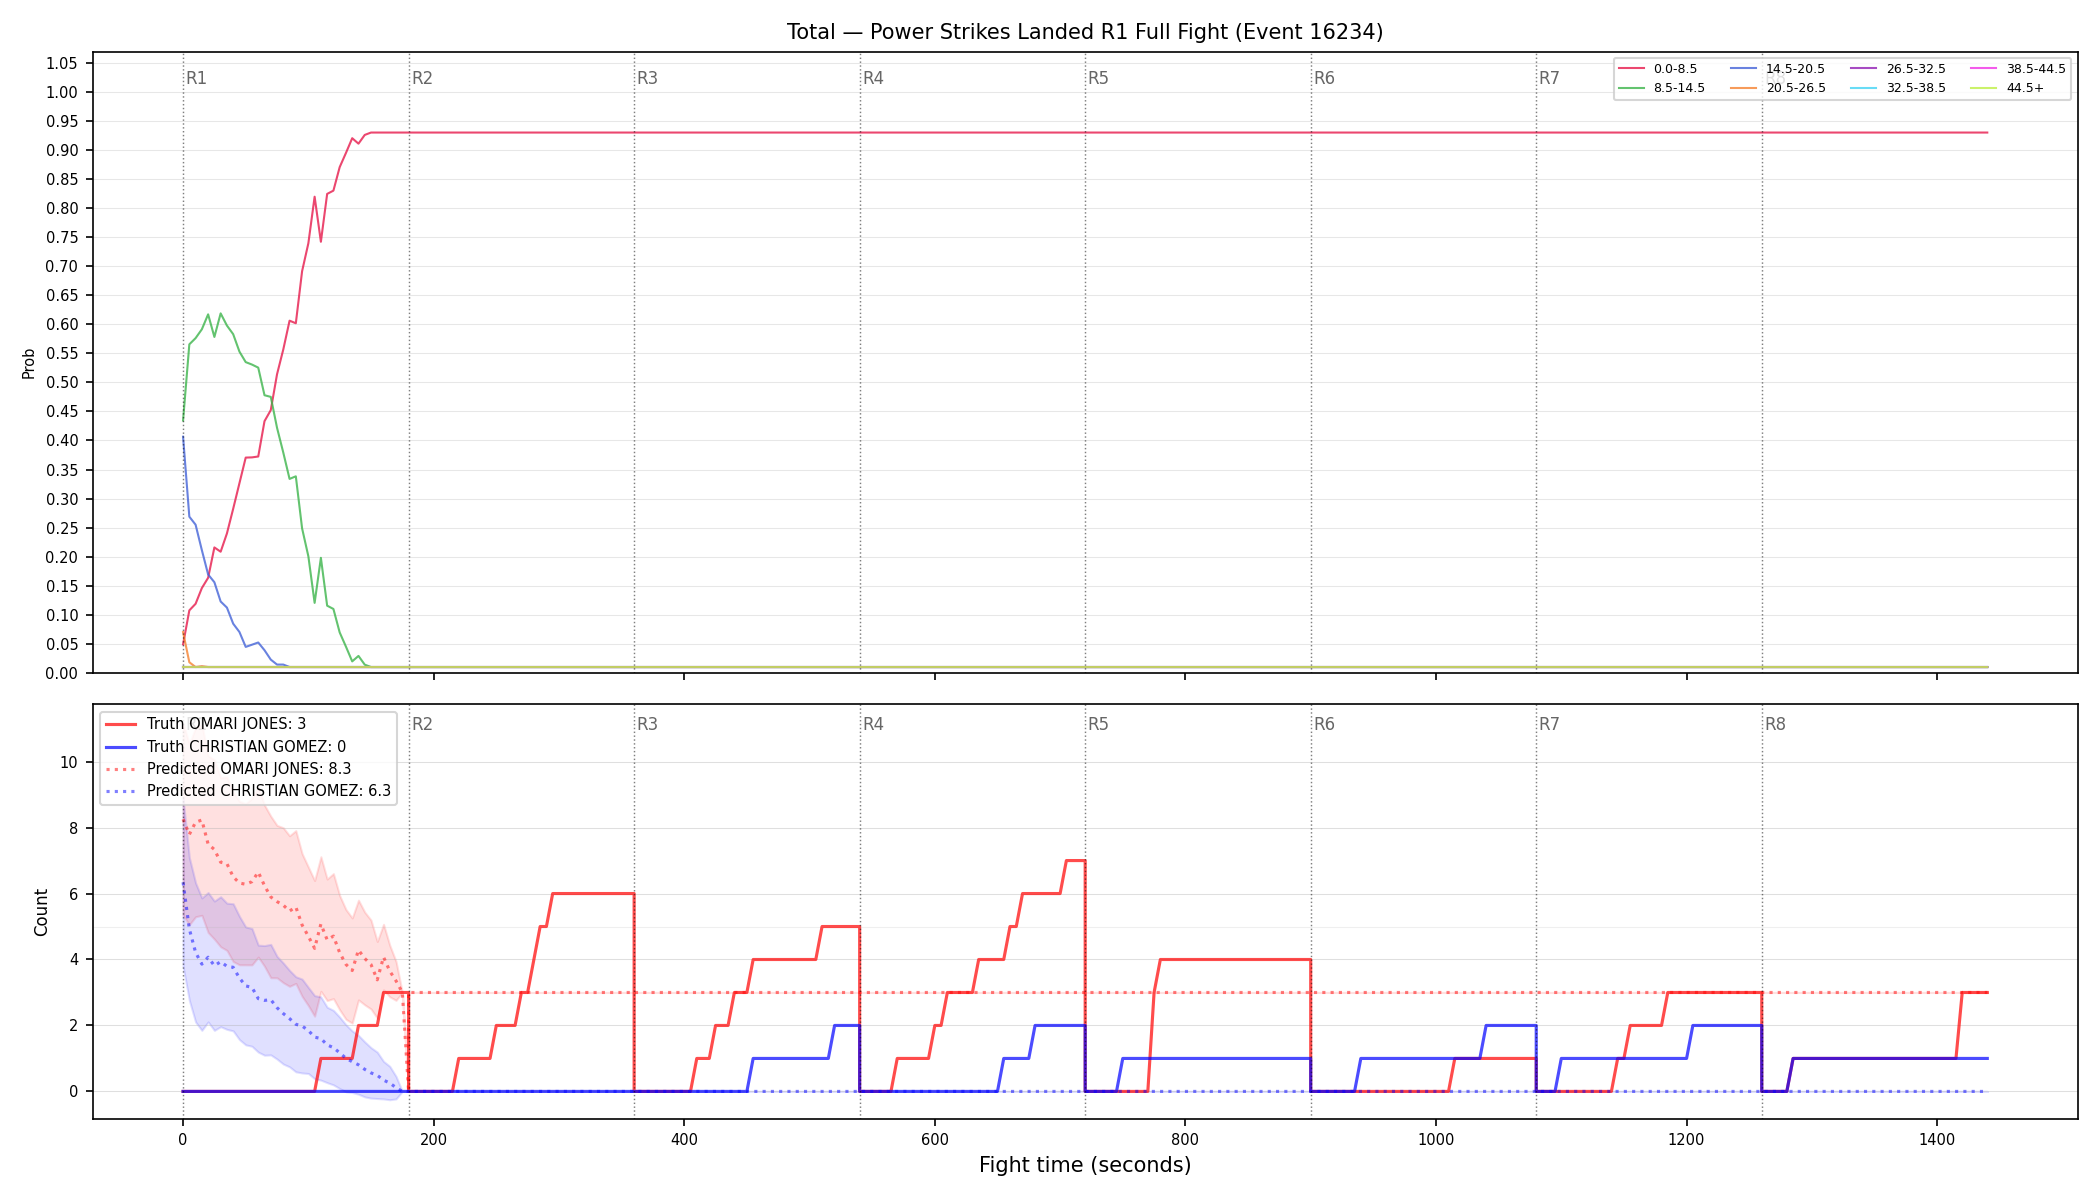Click the 4 tick on Count axis
Screen dimensions: 2100x1200
73,959
